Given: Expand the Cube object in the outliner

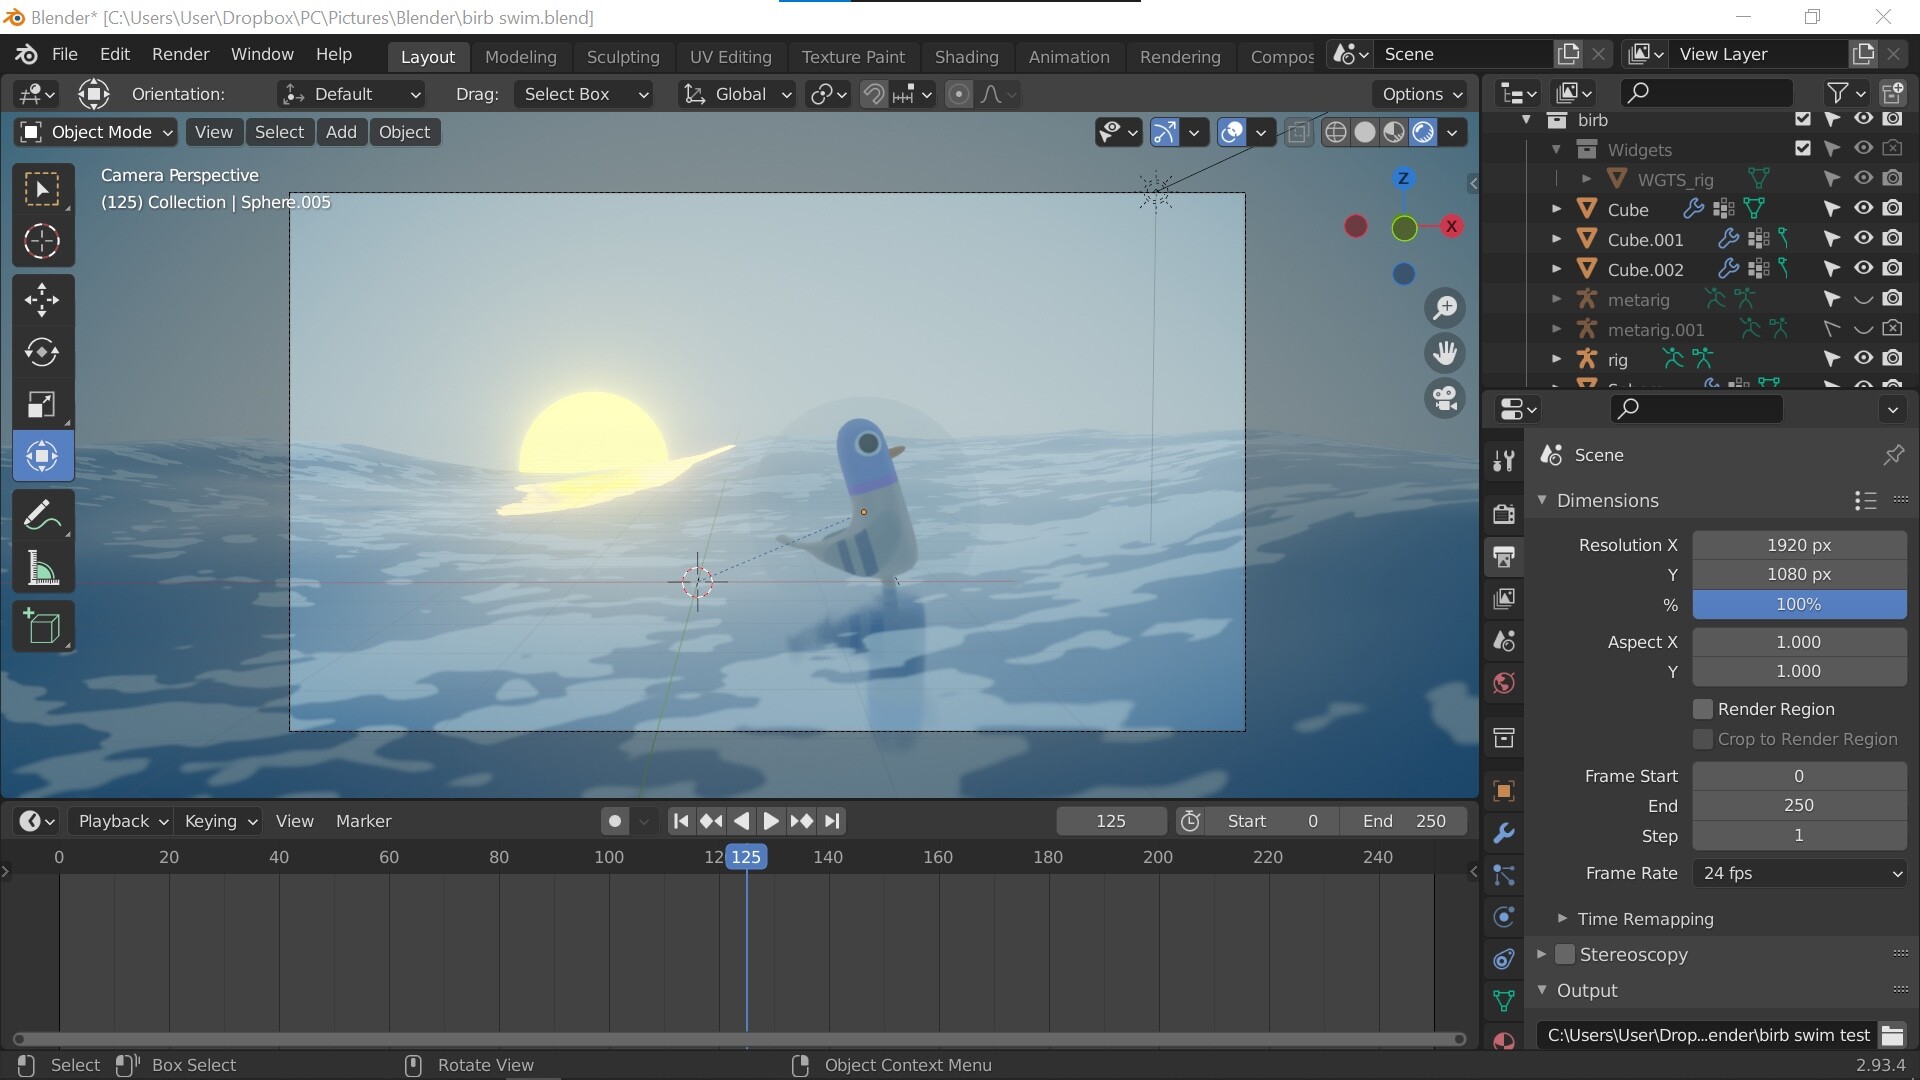Looking at the screenshot, I should [1556, 208].
